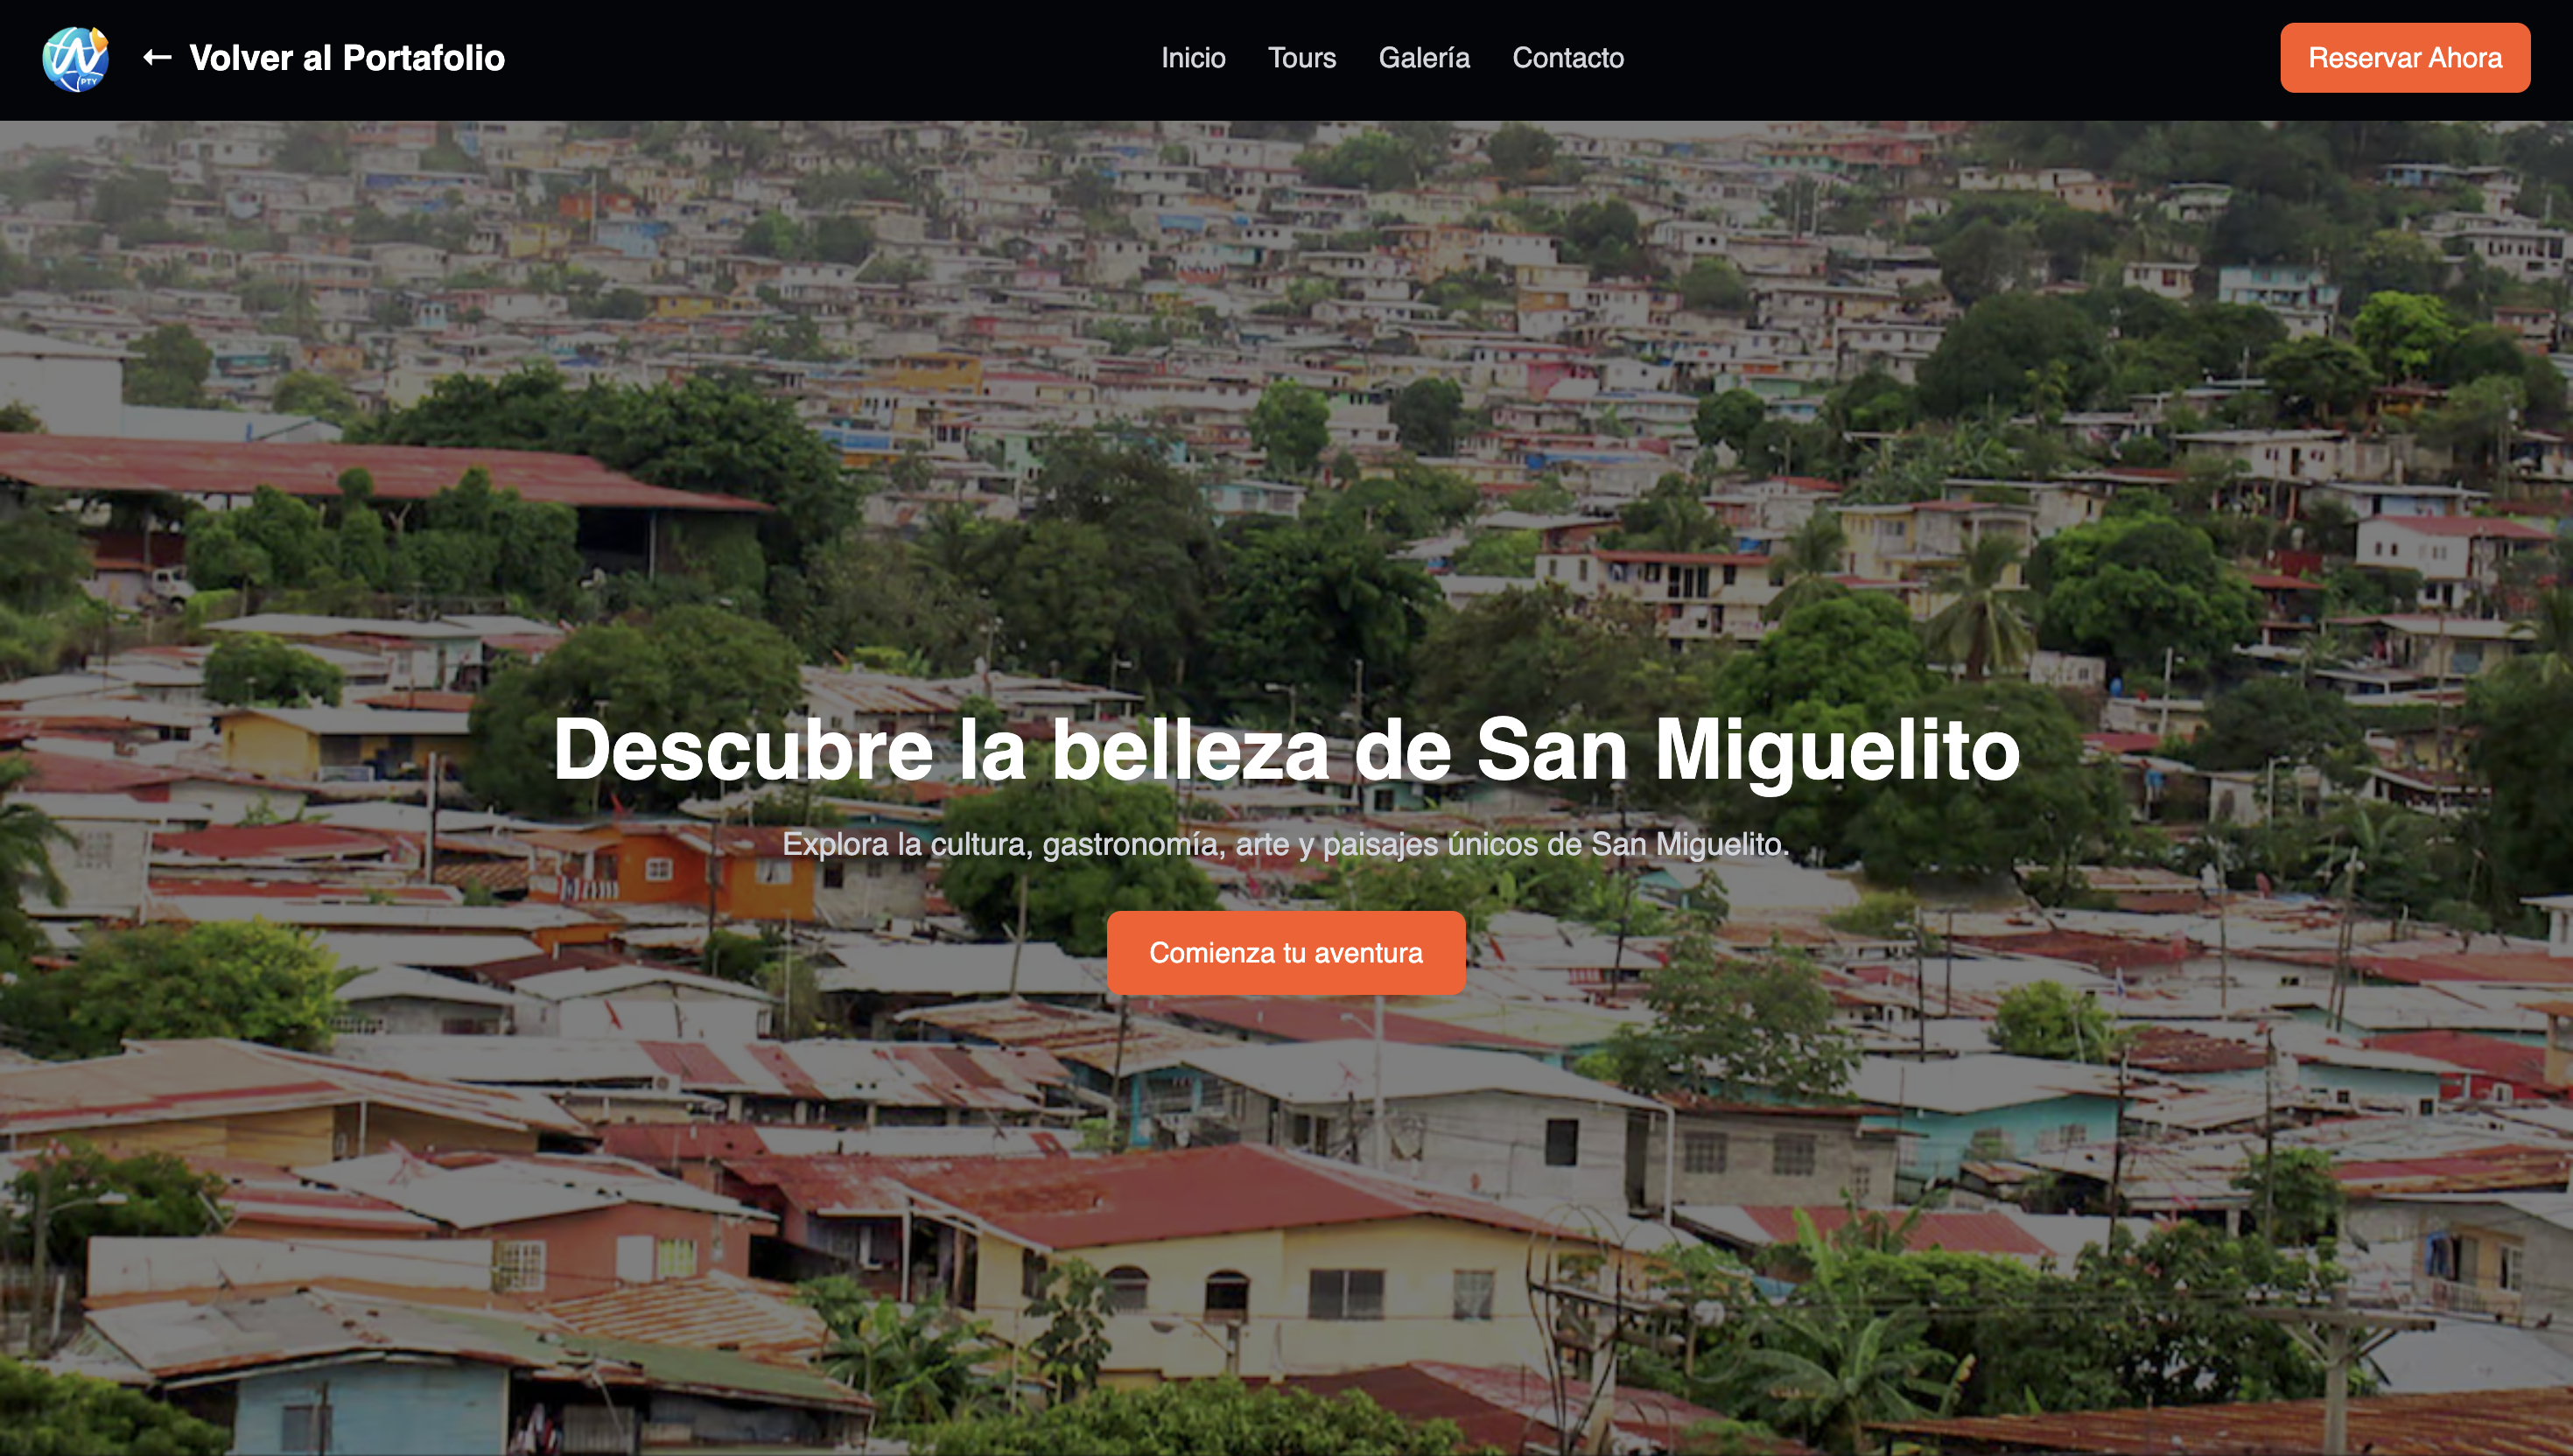
Task: Click the Descubre la belleza headline
Action: pyautogui.click(x=1286, y=750)
